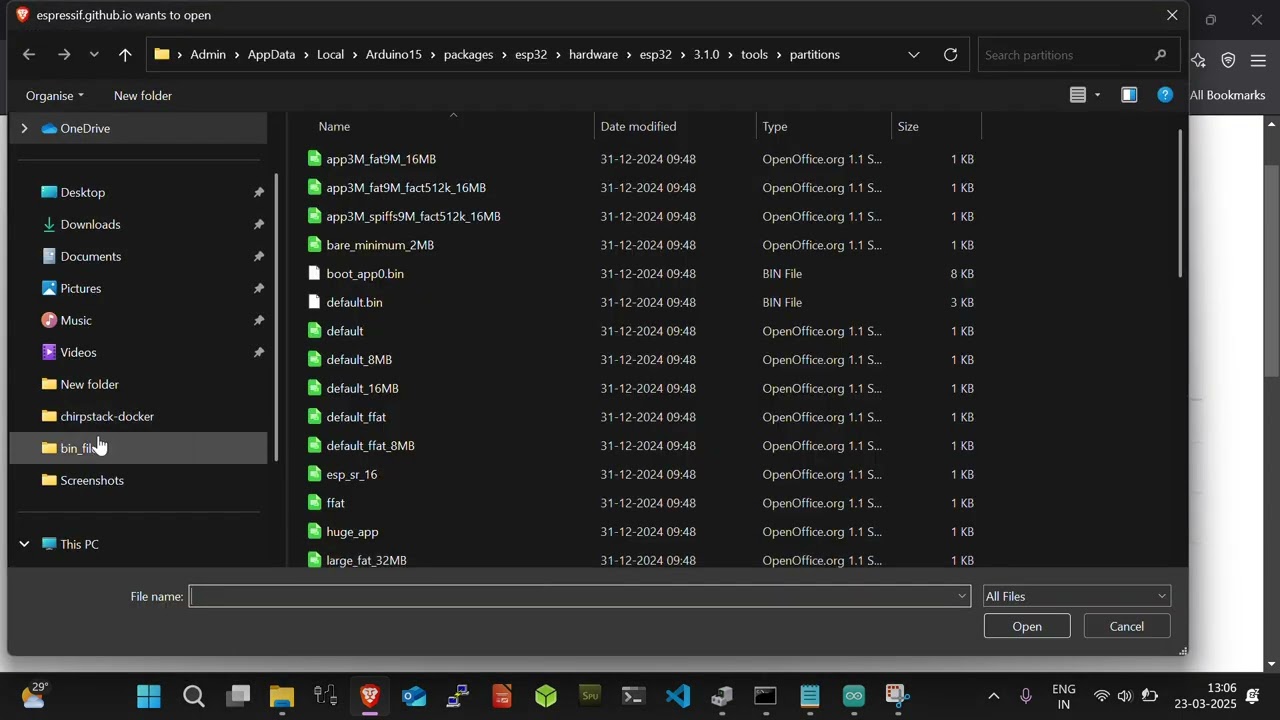Open Brave main menu hamburger icon
The height and width of the screenshot is (720, 1280).
coord(1258,61)
